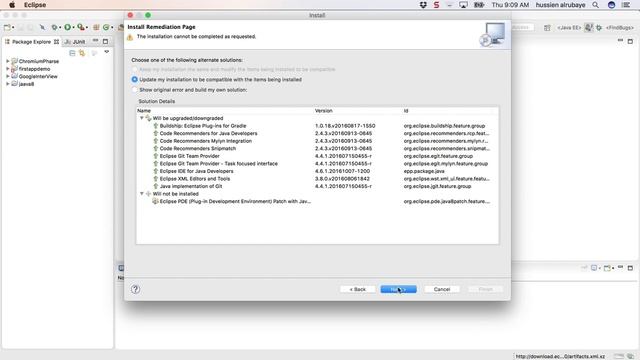Collapse 'Will not be installed' group
640x360 pixels.
click(x=142, y=193)
